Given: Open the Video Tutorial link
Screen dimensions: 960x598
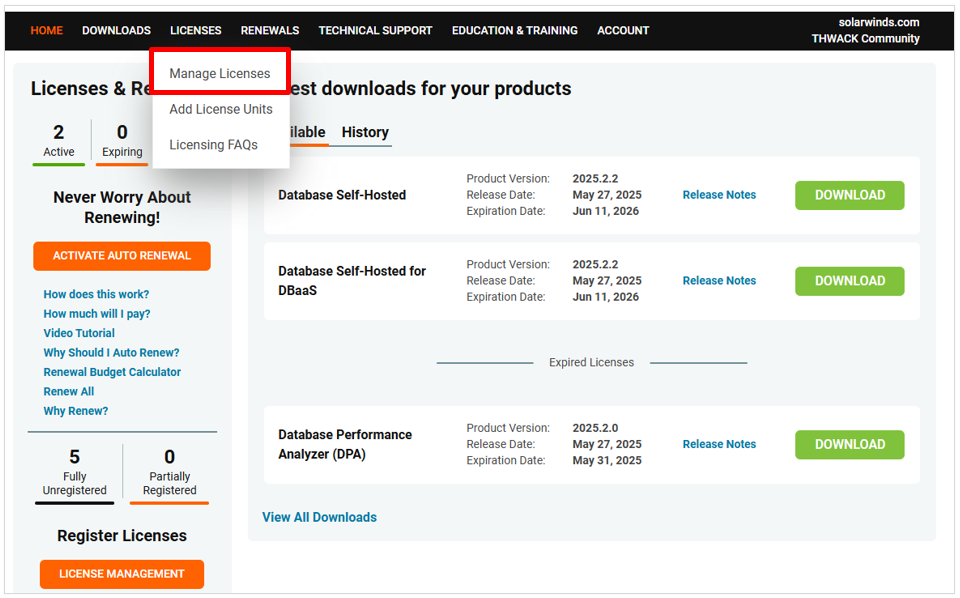Looking at the screenshot, I should (79, 333).
